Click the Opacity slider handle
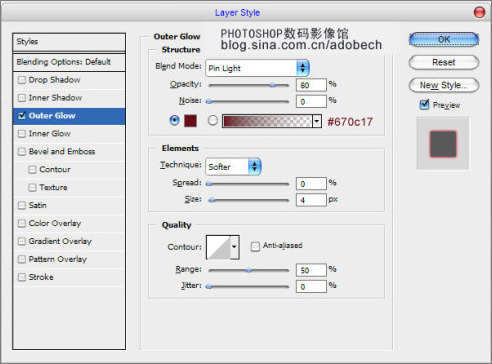Viewport: 492px width, 364px height. point(273,85)
